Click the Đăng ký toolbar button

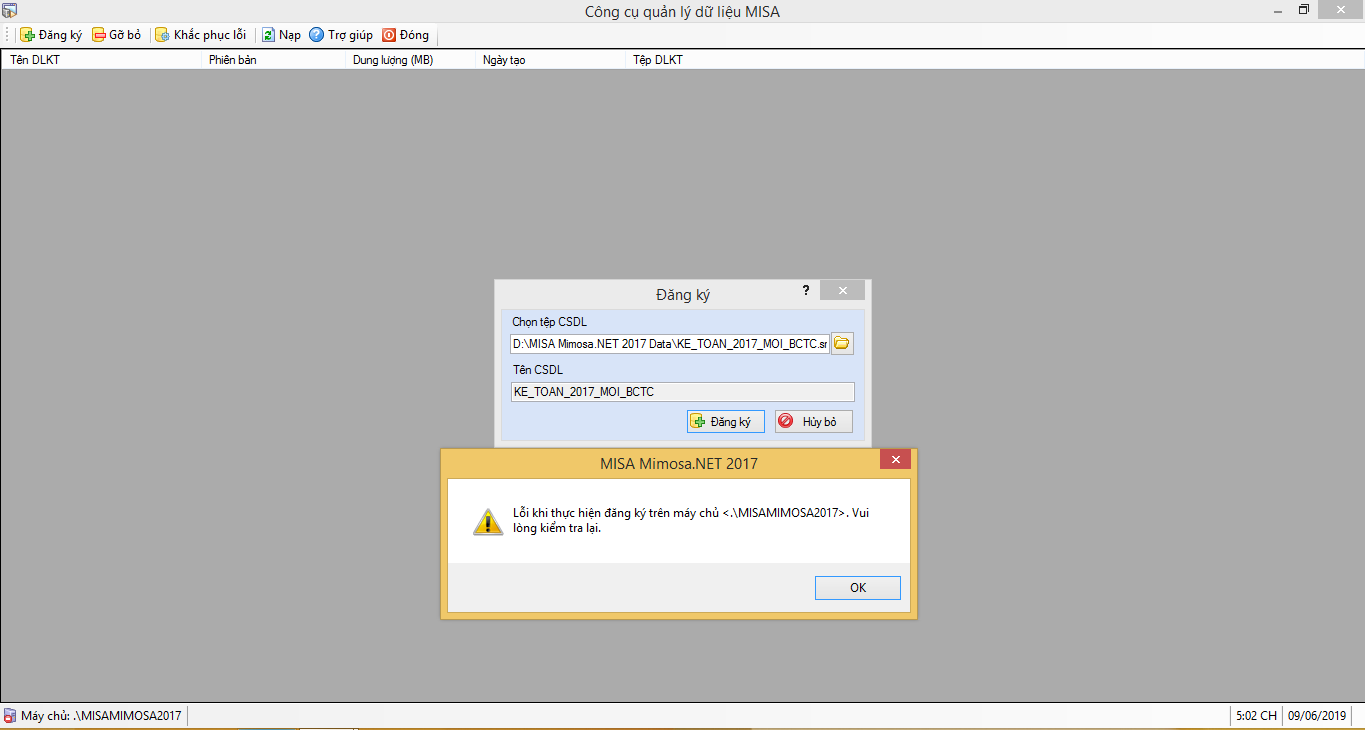[51, 35]
